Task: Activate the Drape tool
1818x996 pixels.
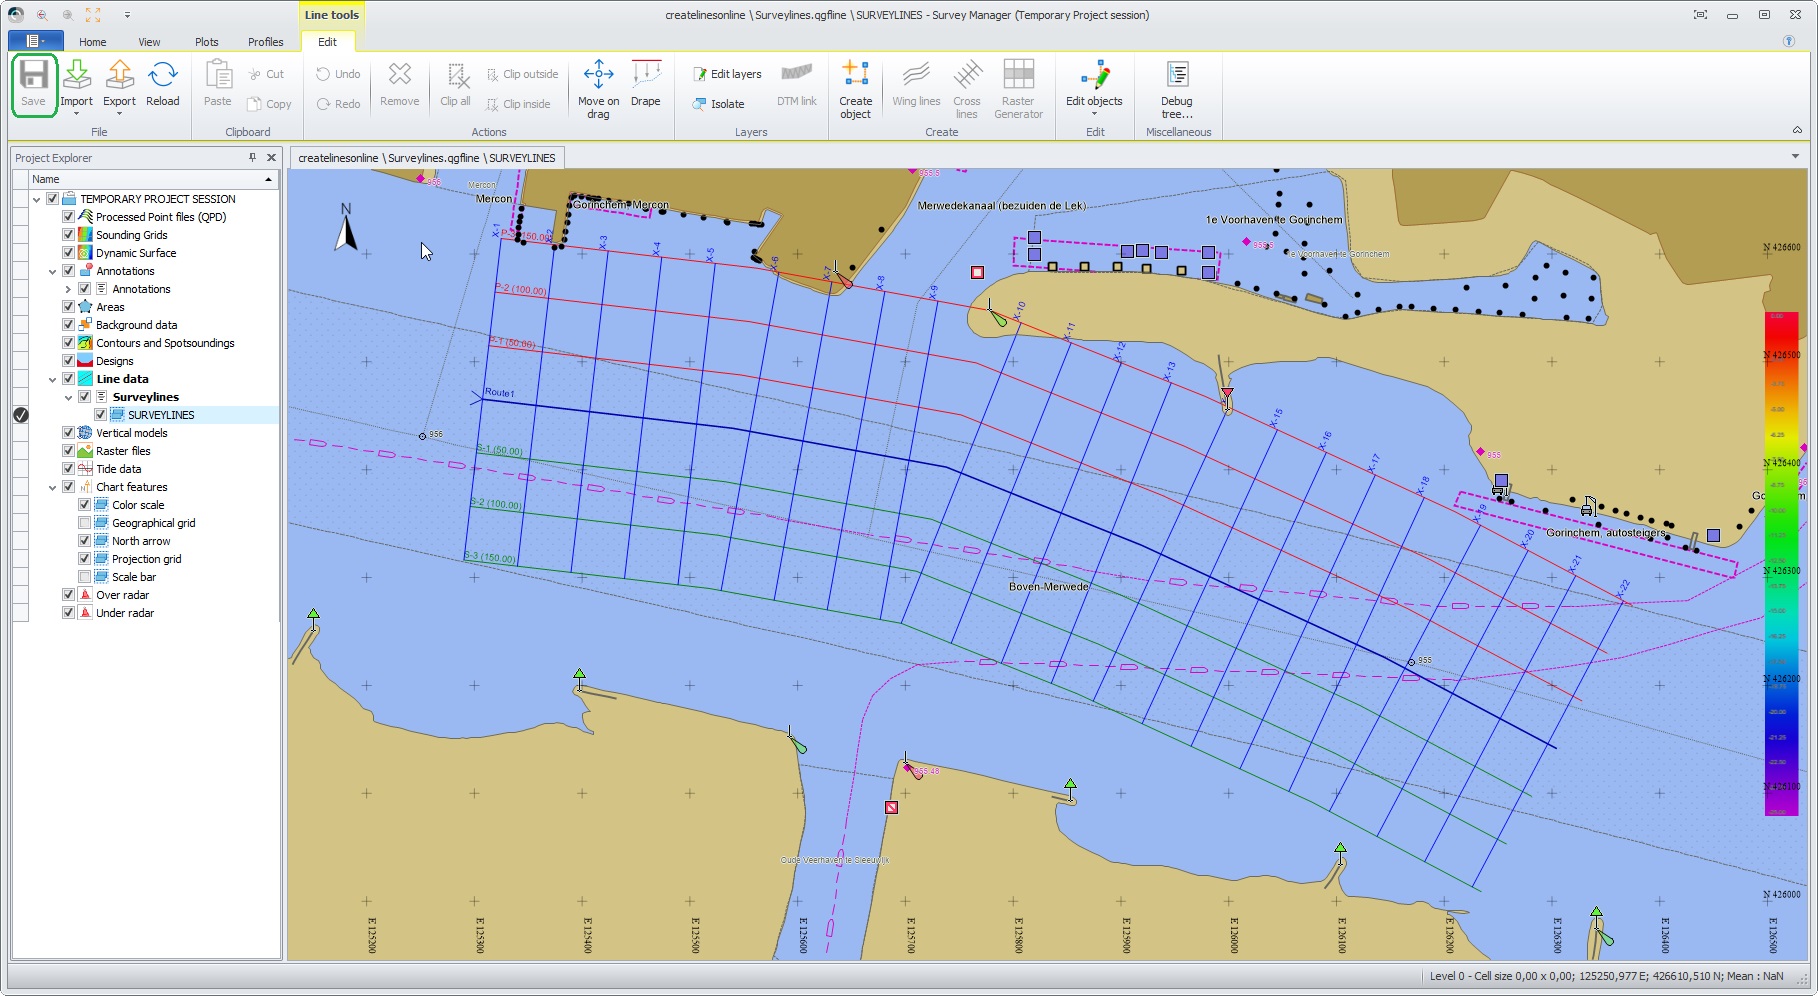Action: [x=646, y=76]
